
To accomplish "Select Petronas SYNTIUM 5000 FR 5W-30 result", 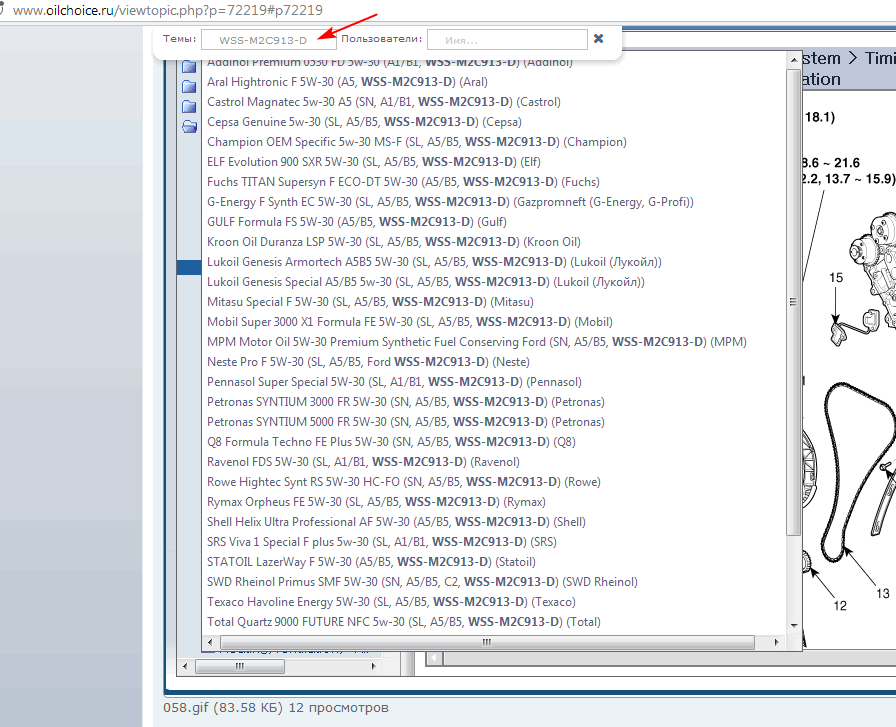I will click(406, 422).
